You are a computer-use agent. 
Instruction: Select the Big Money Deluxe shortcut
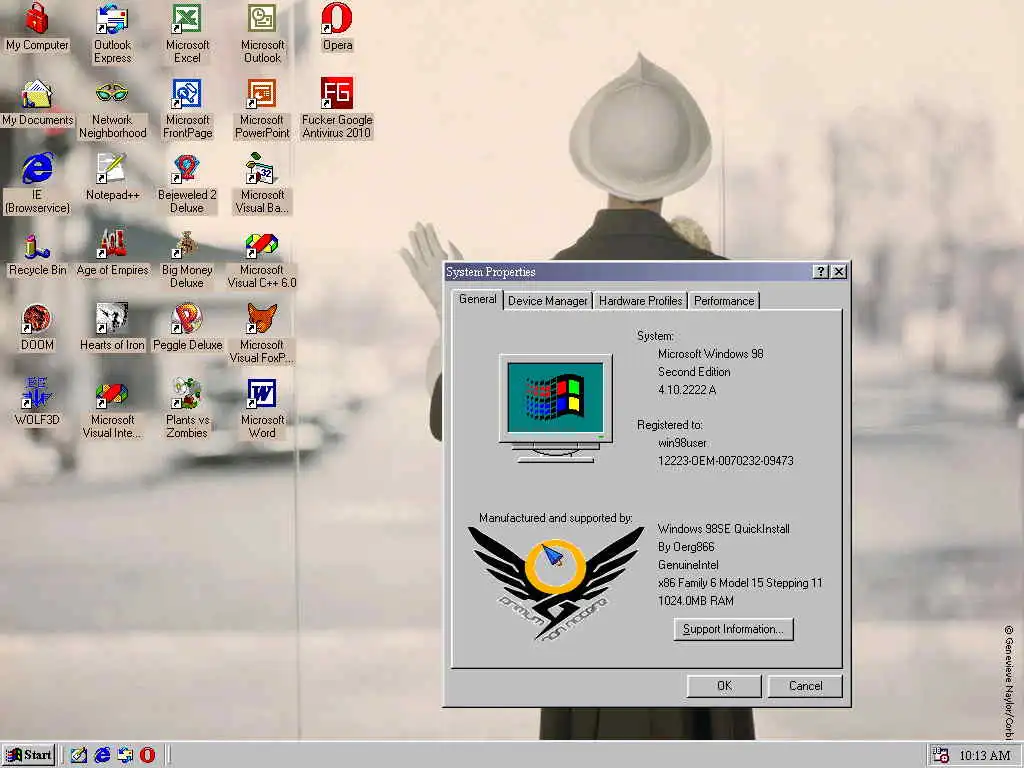click(187, 259)
